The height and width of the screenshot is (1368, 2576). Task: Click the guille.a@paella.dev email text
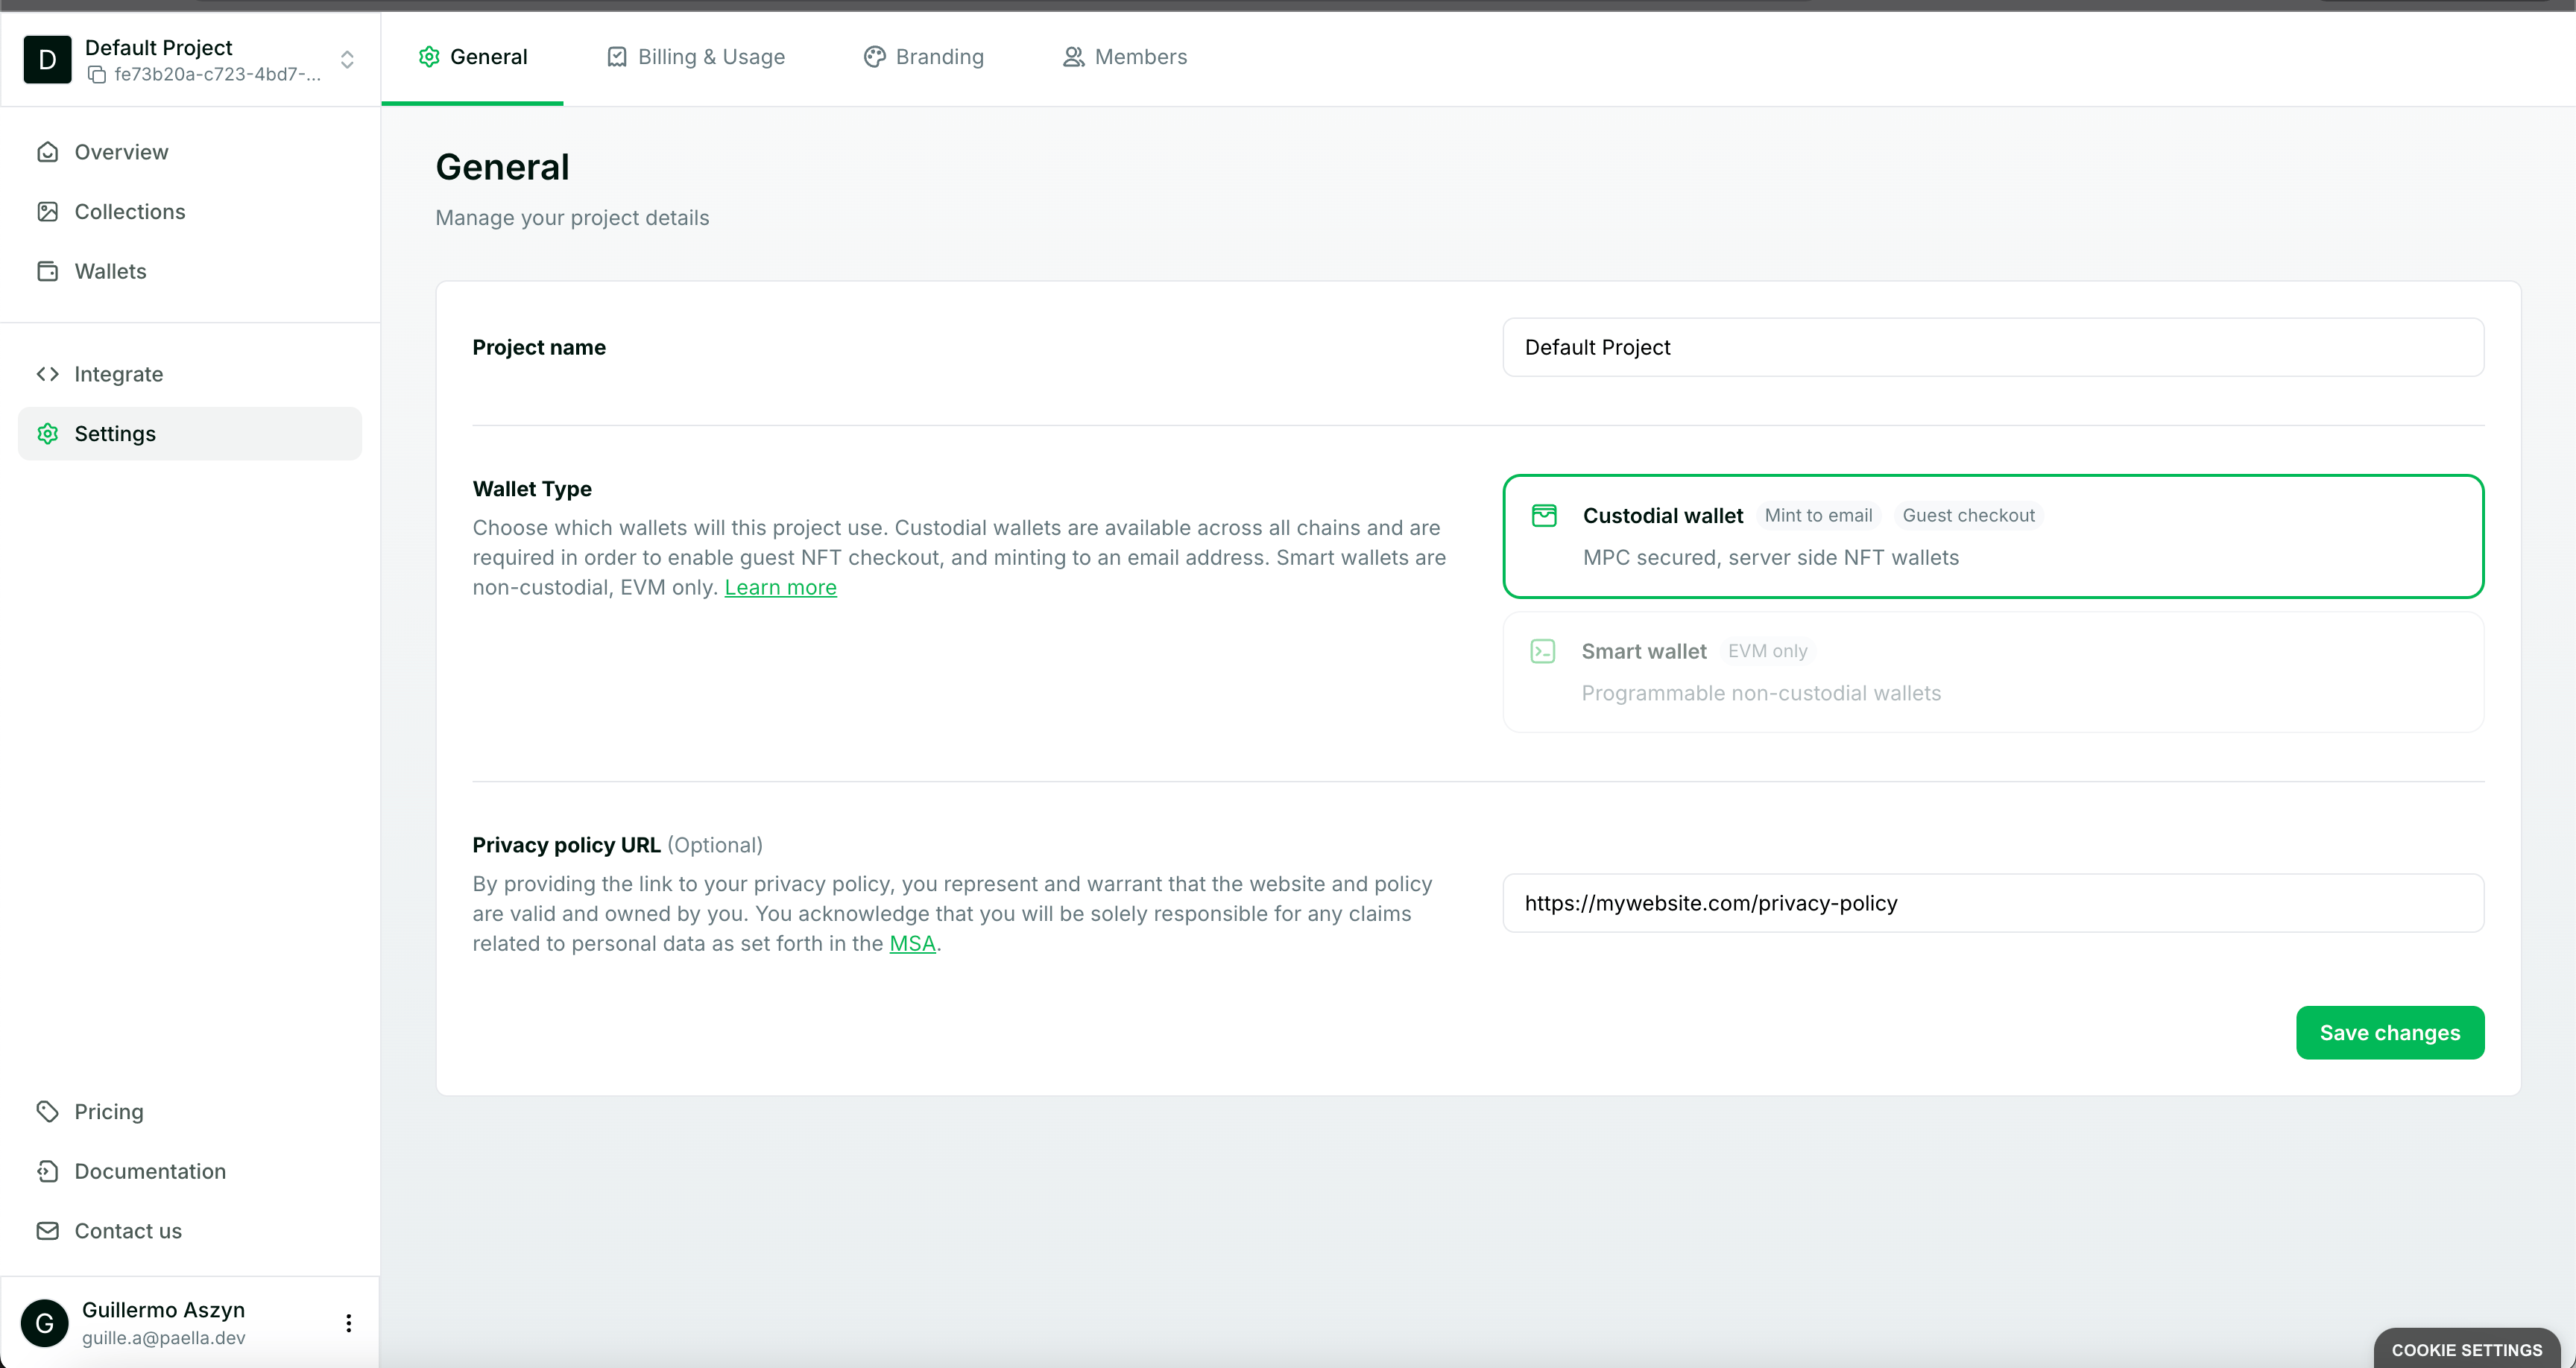[x=164, y=1338]
